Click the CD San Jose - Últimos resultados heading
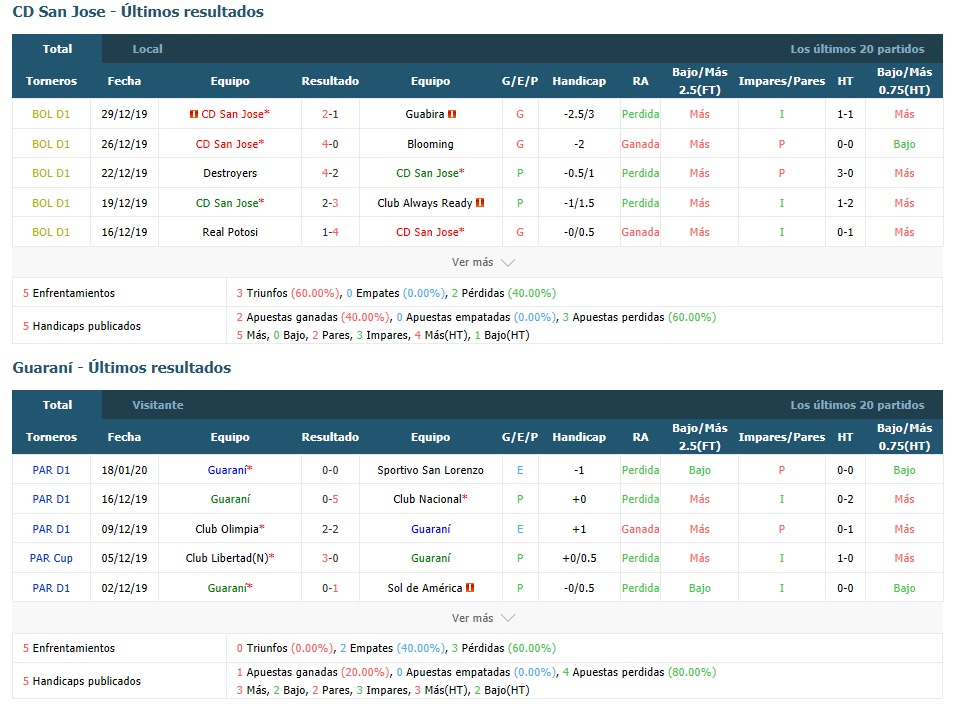 pyautogui.click(x=138, y=12)
